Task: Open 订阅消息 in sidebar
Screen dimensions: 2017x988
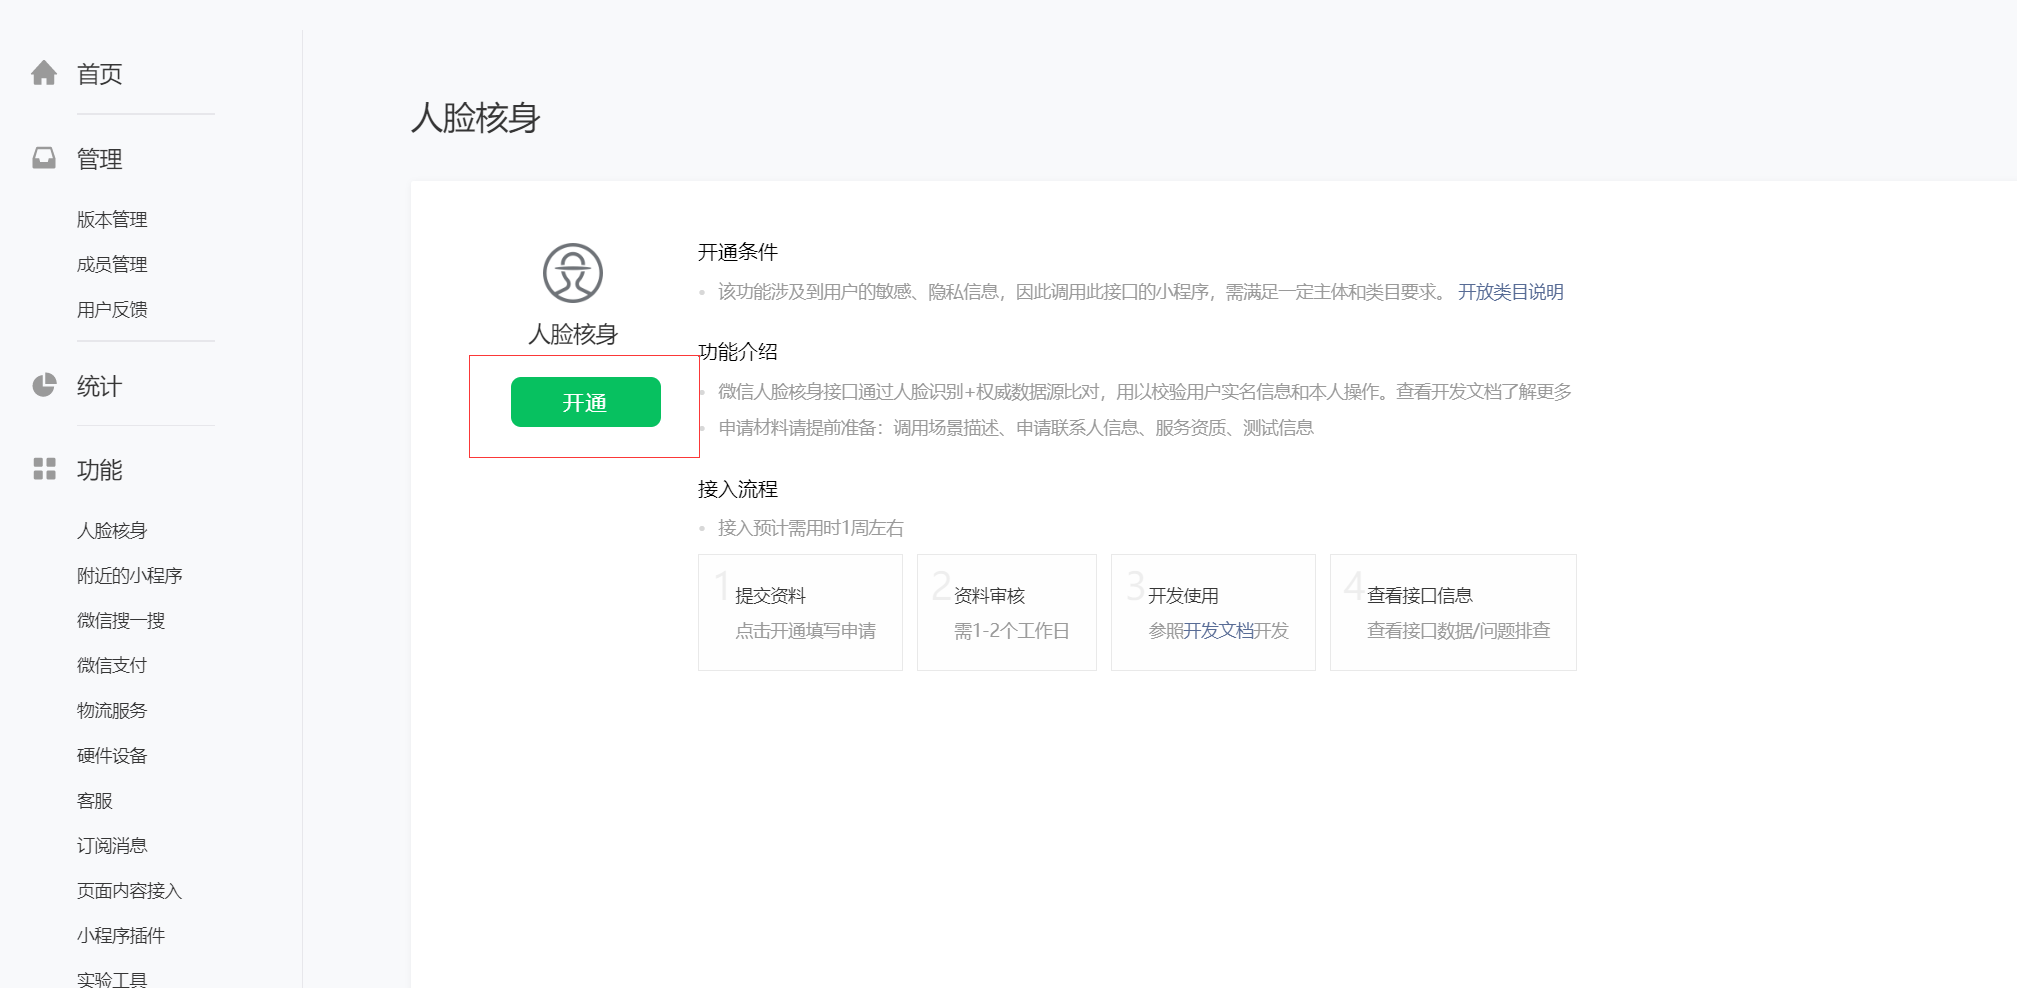Action: (112, 845)
